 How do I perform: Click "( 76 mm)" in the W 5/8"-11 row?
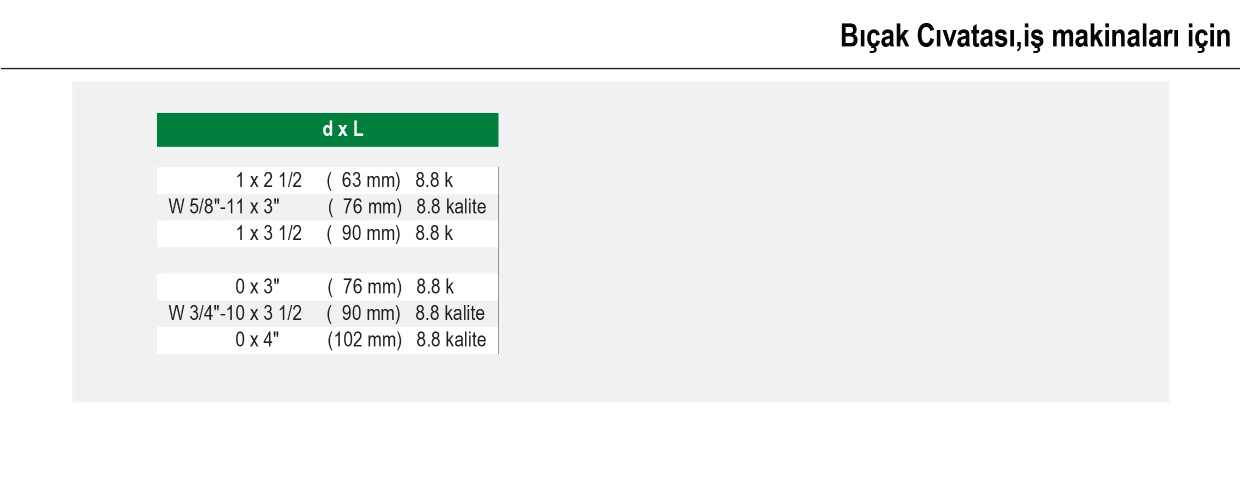tap(364, 207)
